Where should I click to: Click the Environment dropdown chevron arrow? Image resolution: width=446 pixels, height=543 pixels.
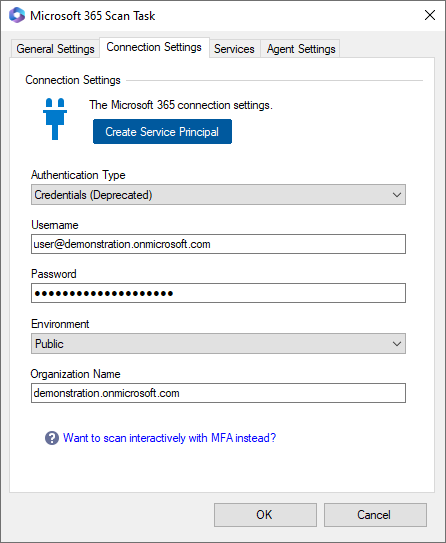[x=397, y=344]
